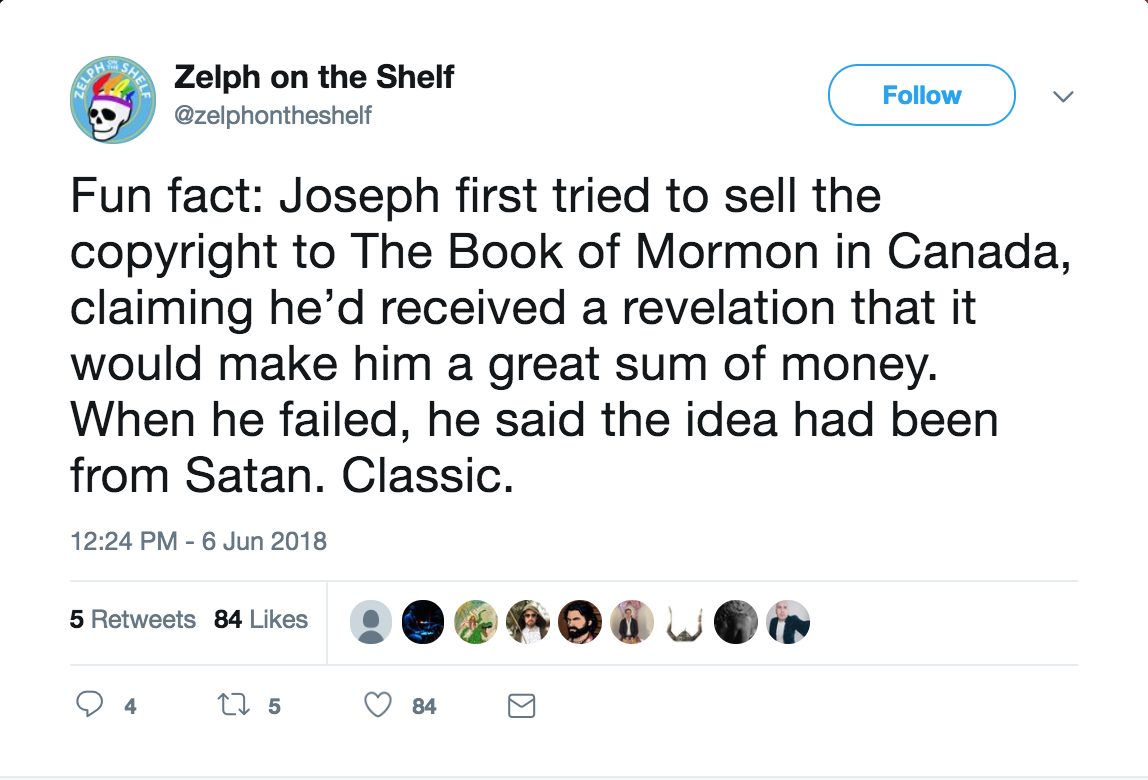This screenshot has width=1148, height=780.
Task: Visit the @zelphontheshelf handle link
Action: tap(272, 115)
